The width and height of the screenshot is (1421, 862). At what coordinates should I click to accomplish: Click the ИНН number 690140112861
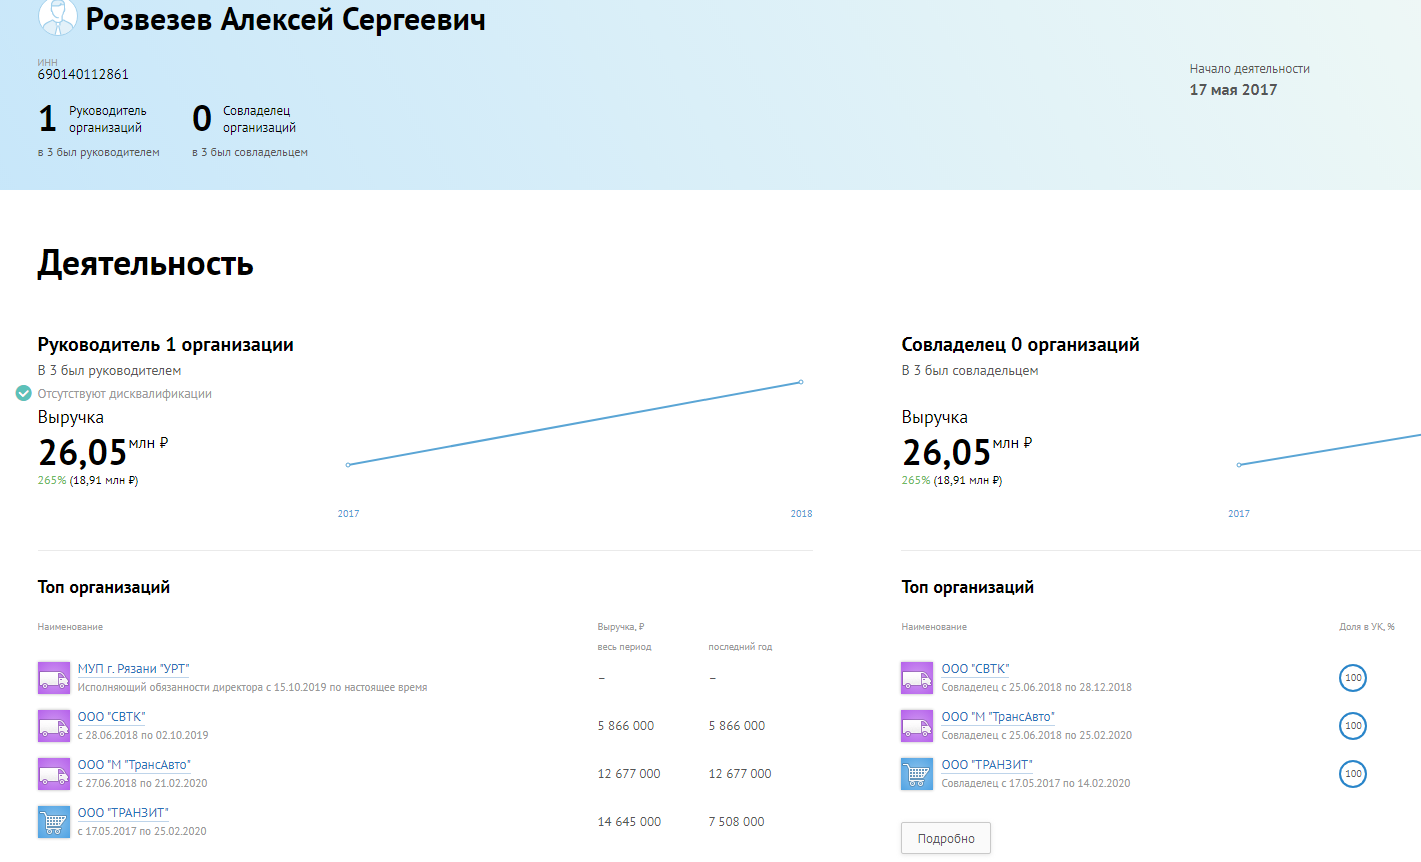[x=83, y=75]
